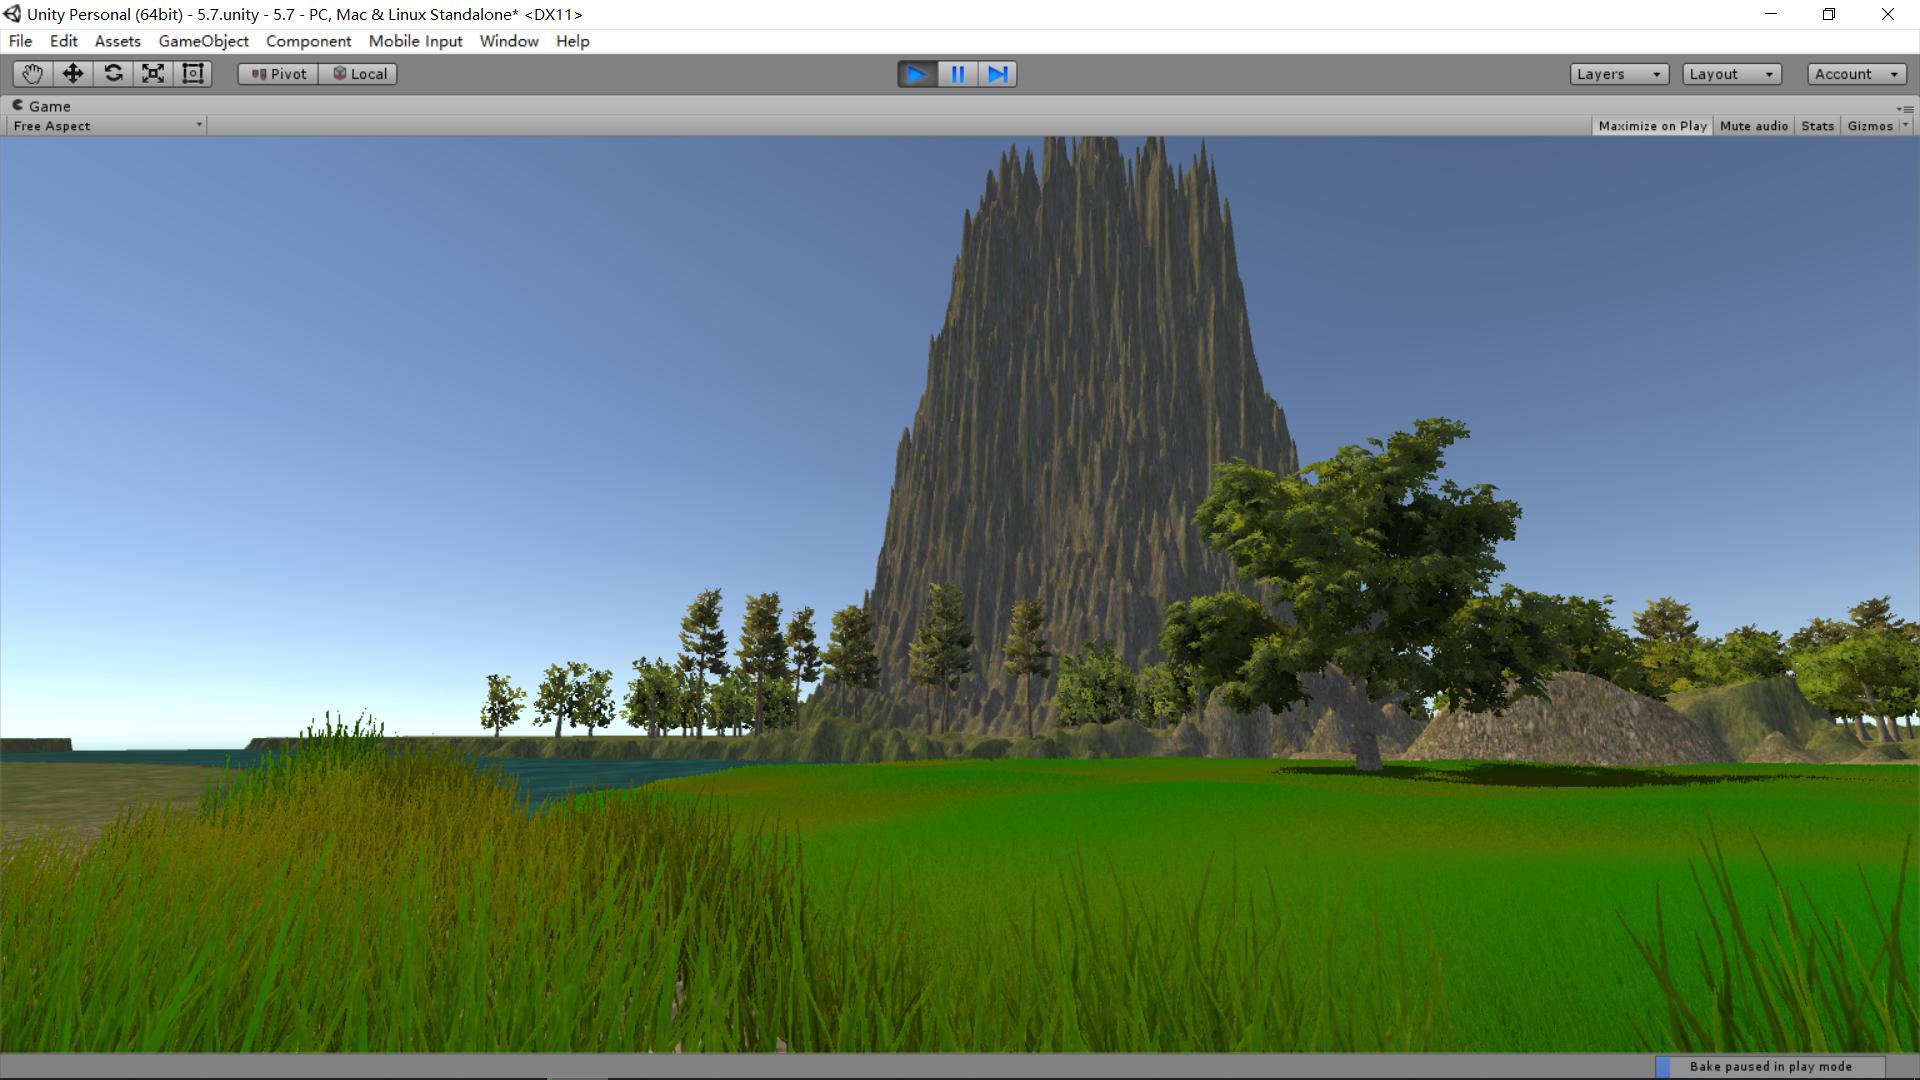Viewport: 1920px width, 1080px height.
Task: Stop play mode with Play button
Action: [916, 74]
